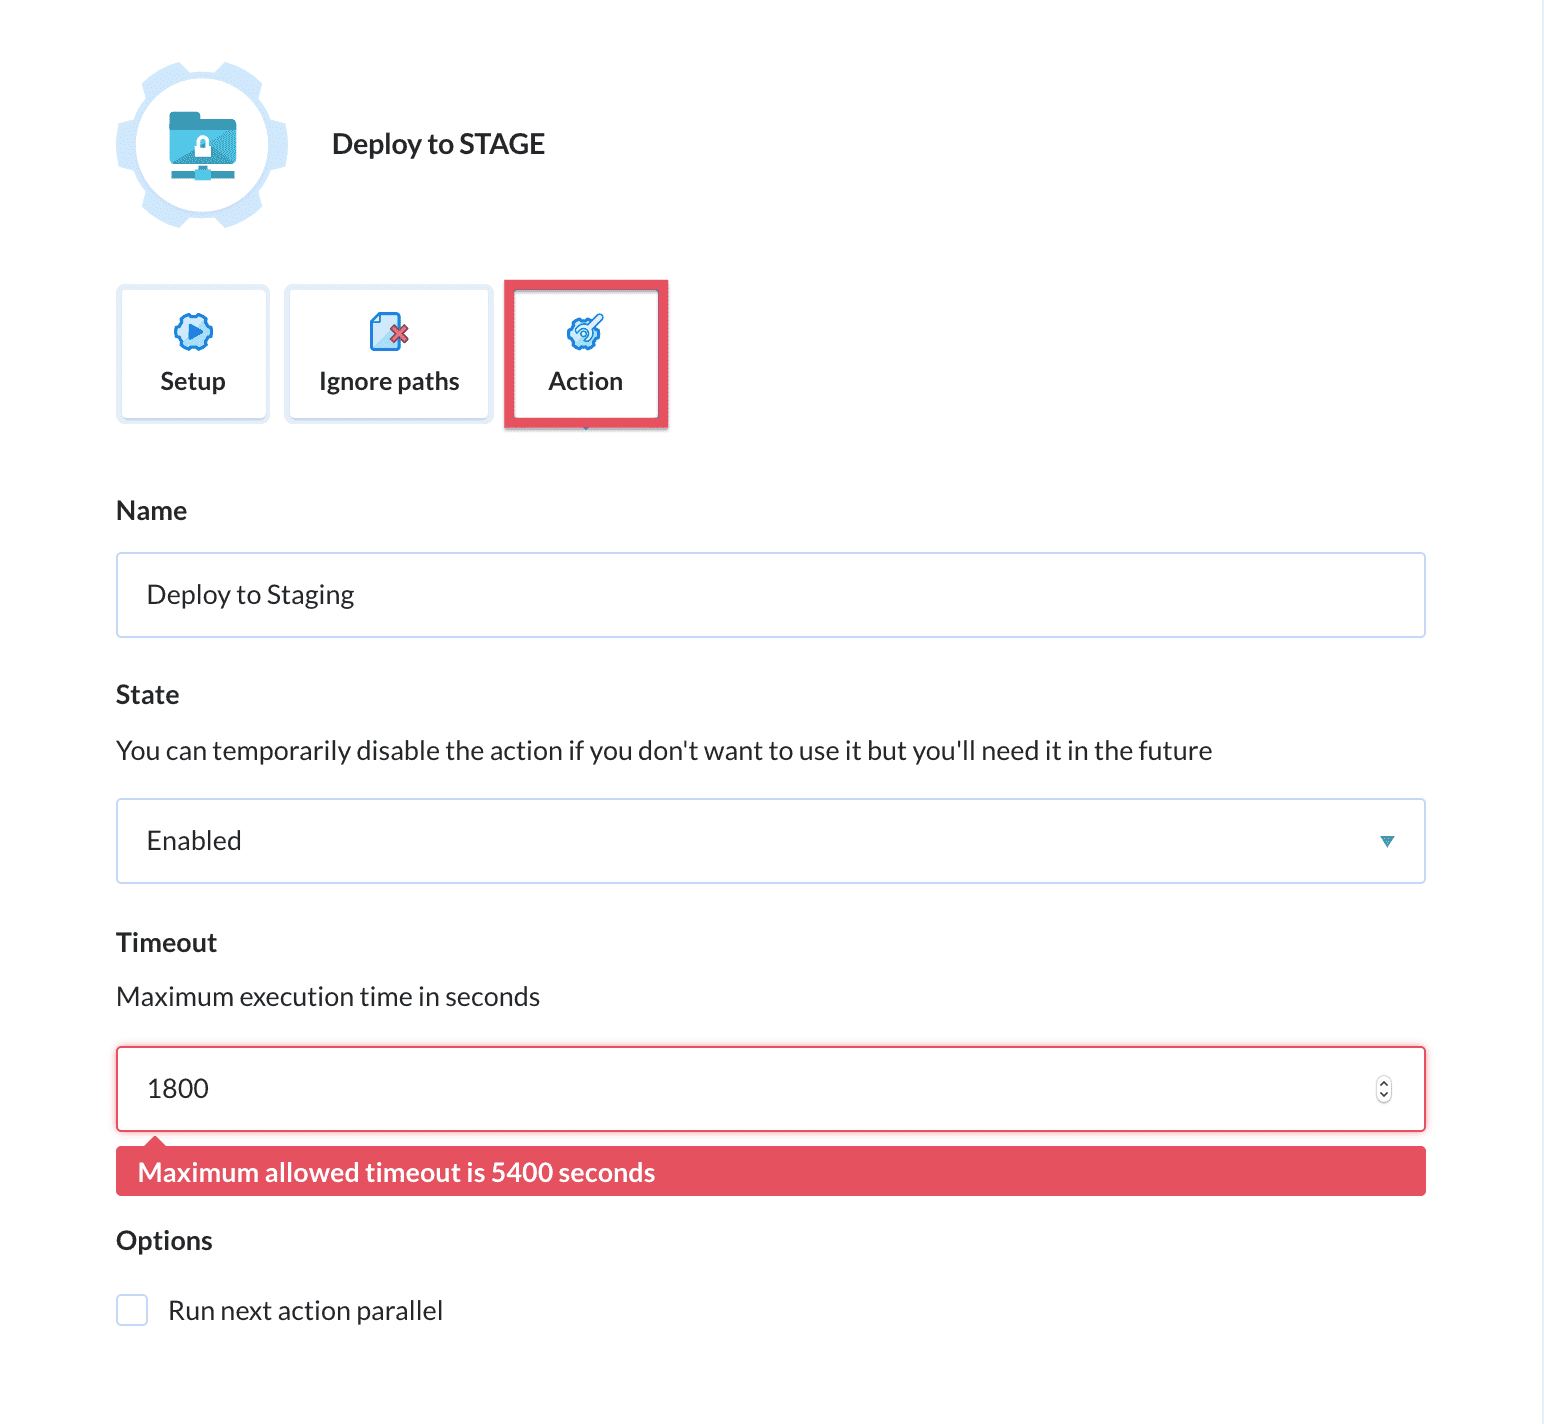
Task: Click the Deploy to STAGE title
Action: coord(438,144)
